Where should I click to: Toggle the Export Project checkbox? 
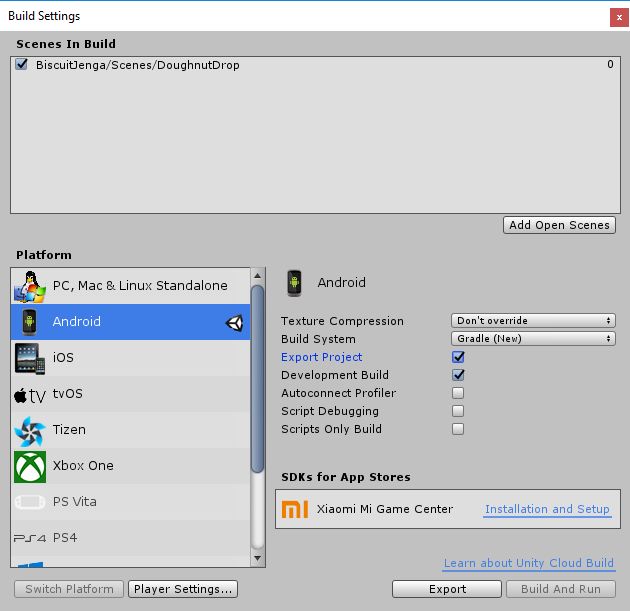(x=458, y=357)
